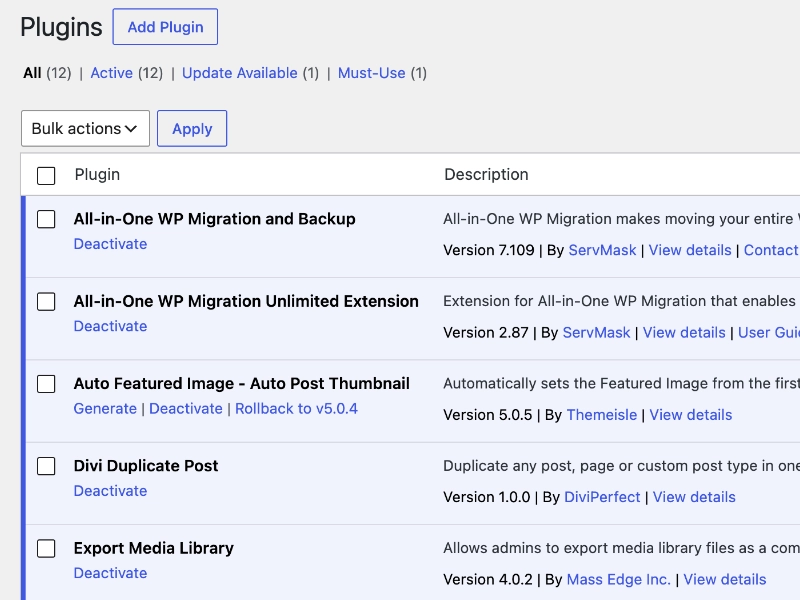Open ServMask author link for version 7.109
Image resolution: width=800 pixels, height=600 pixels.
tap(602, 250)
